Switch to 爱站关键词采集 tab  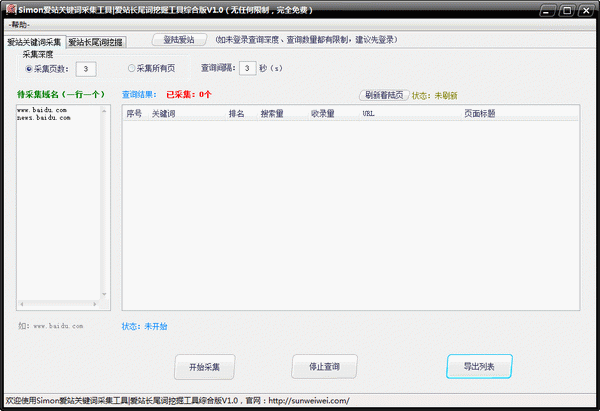tap(34, 43)
